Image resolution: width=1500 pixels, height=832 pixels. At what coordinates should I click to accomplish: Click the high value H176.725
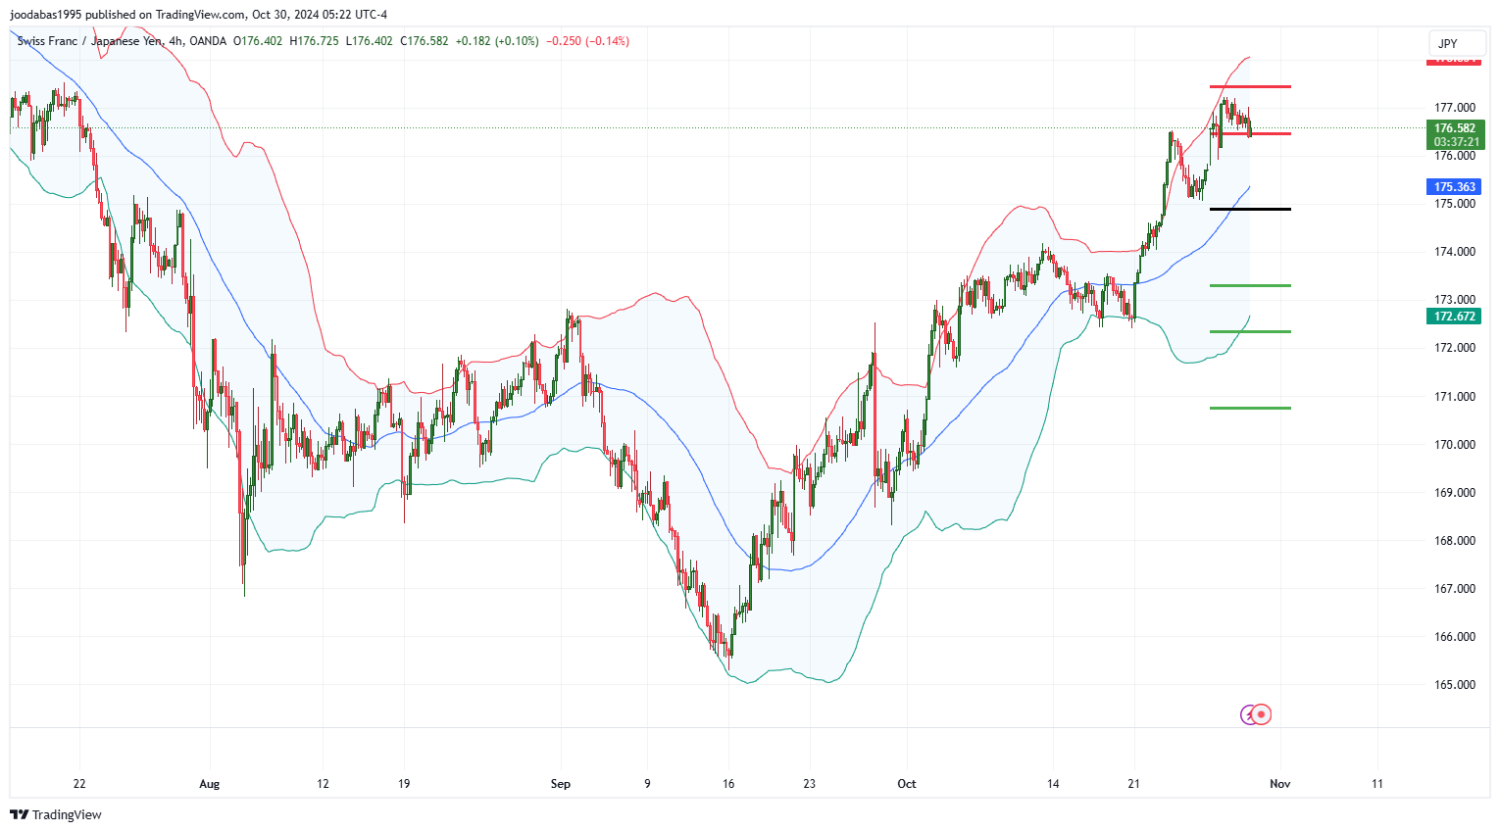click(x=314, y=41)
